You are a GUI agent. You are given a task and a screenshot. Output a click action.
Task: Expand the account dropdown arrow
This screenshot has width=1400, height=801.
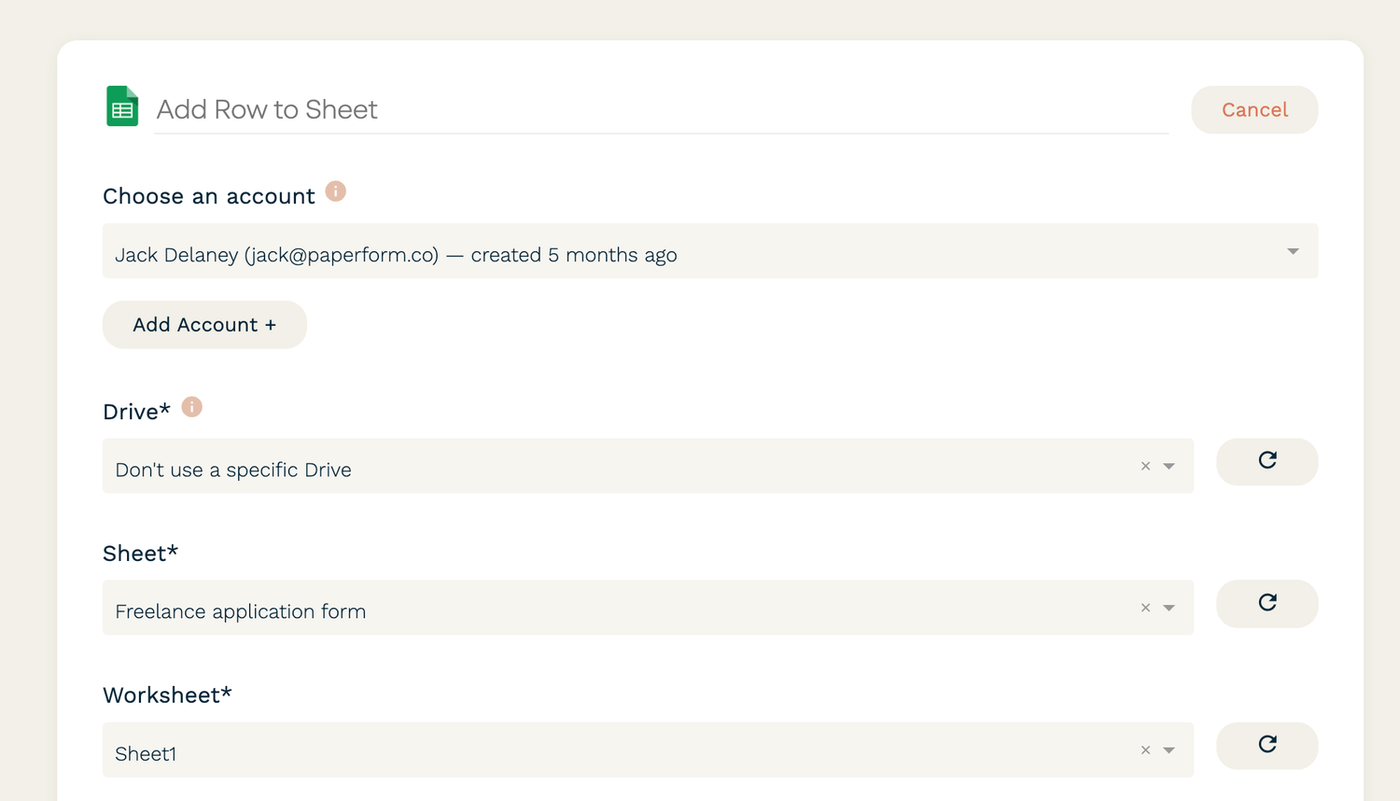[1293, 251]
